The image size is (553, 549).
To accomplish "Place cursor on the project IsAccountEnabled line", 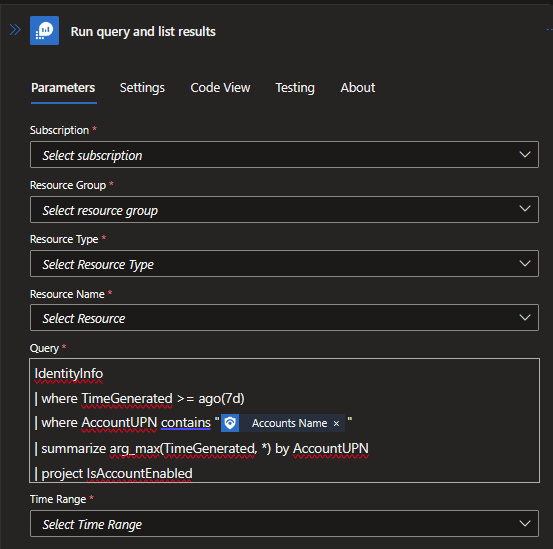I will (114, 474).
